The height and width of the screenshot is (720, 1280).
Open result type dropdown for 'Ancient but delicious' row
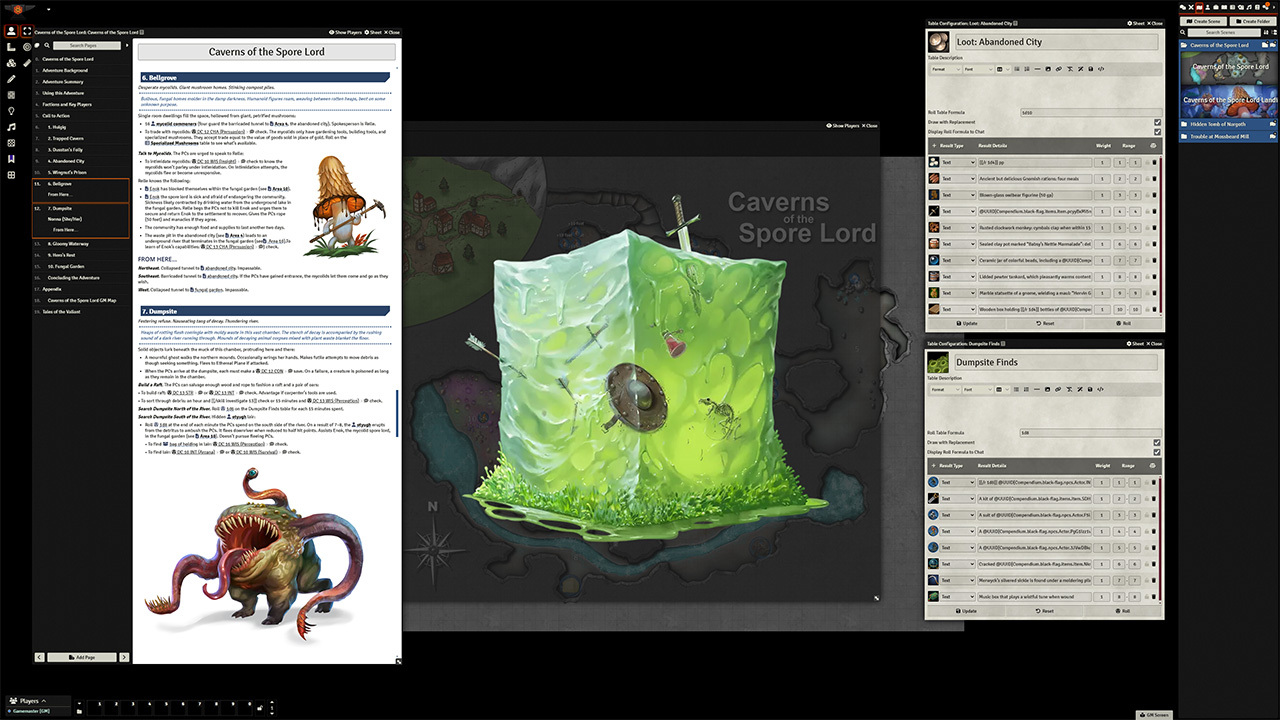point(957,179)
